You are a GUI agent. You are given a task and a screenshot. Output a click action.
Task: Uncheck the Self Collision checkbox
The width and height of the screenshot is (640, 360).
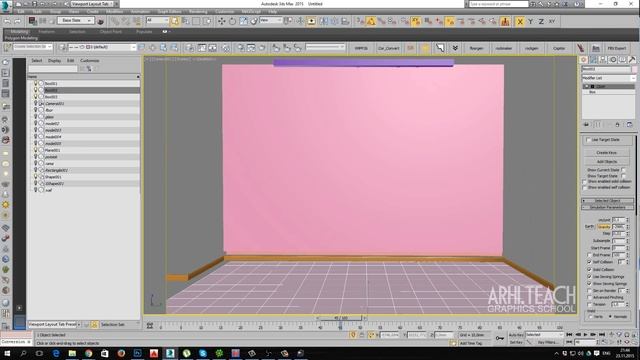589,262
